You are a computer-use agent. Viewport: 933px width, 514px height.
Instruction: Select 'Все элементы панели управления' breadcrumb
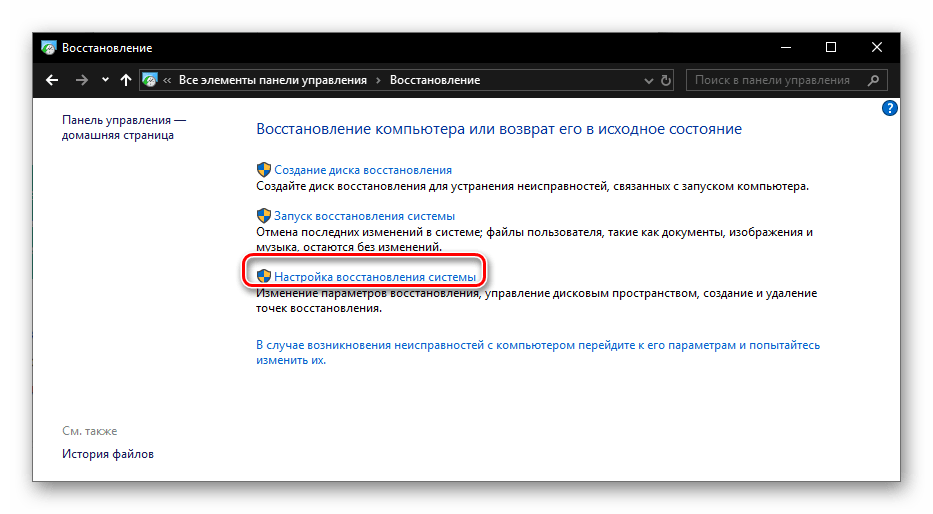coord(273,80)
